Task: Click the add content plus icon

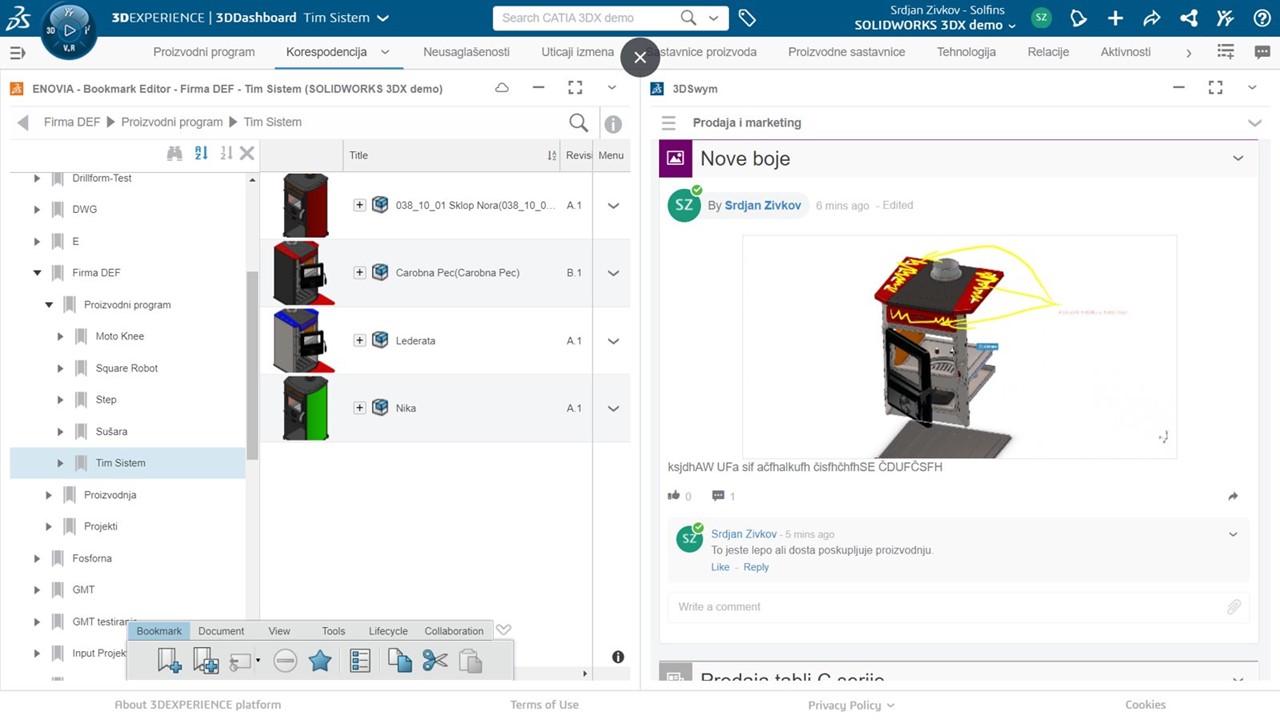Action: tap(1115, 17)
